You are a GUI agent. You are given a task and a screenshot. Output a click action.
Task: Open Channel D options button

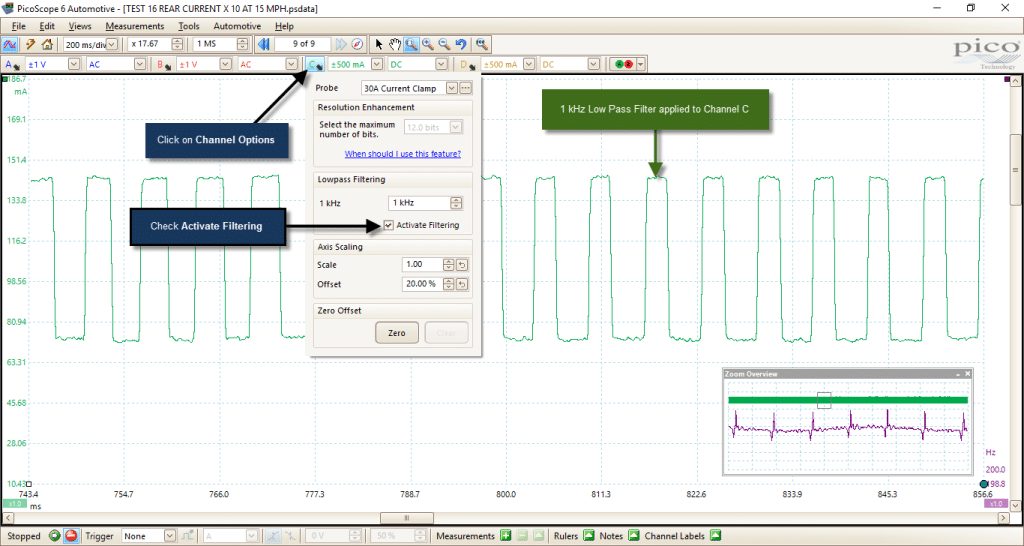tap(468, 65)
